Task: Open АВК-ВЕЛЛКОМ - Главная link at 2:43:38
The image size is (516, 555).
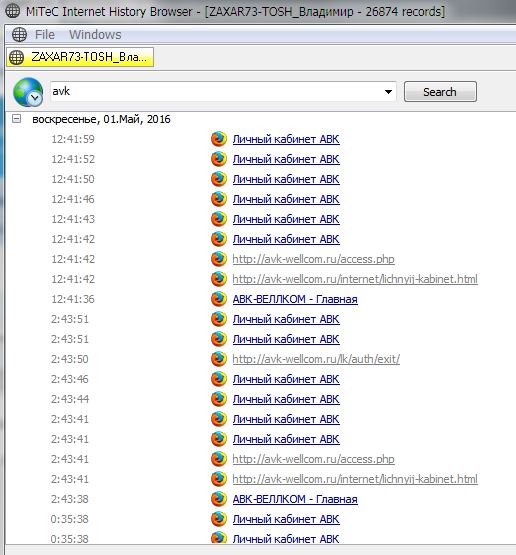Action: click(295, 499)
